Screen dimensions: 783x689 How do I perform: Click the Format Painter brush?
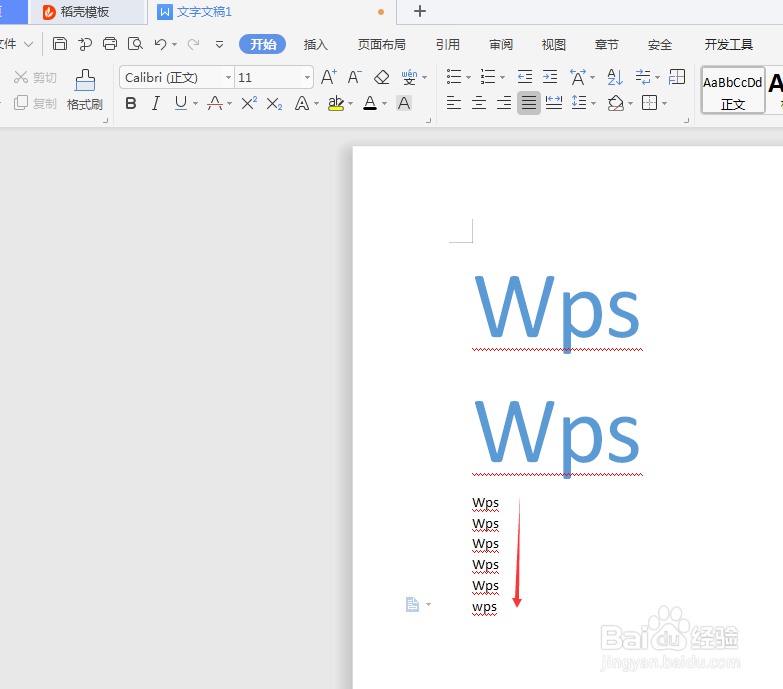click(x=85, y=90)
